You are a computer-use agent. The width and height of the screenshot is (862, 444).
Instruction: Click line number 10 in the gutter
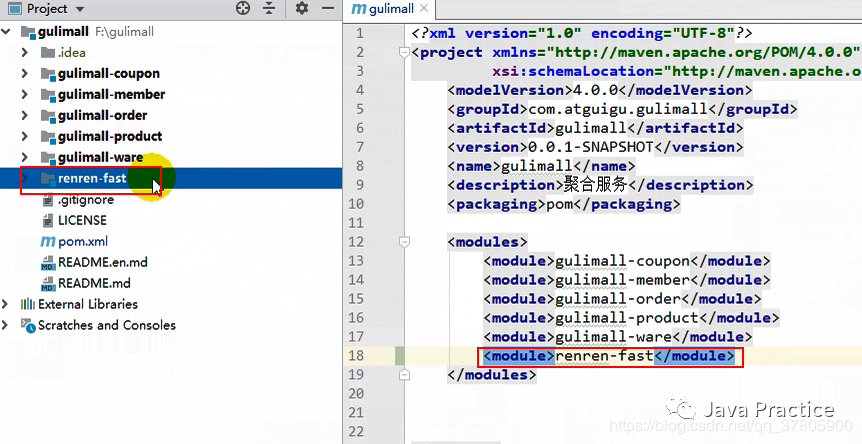tap(356, 204)
